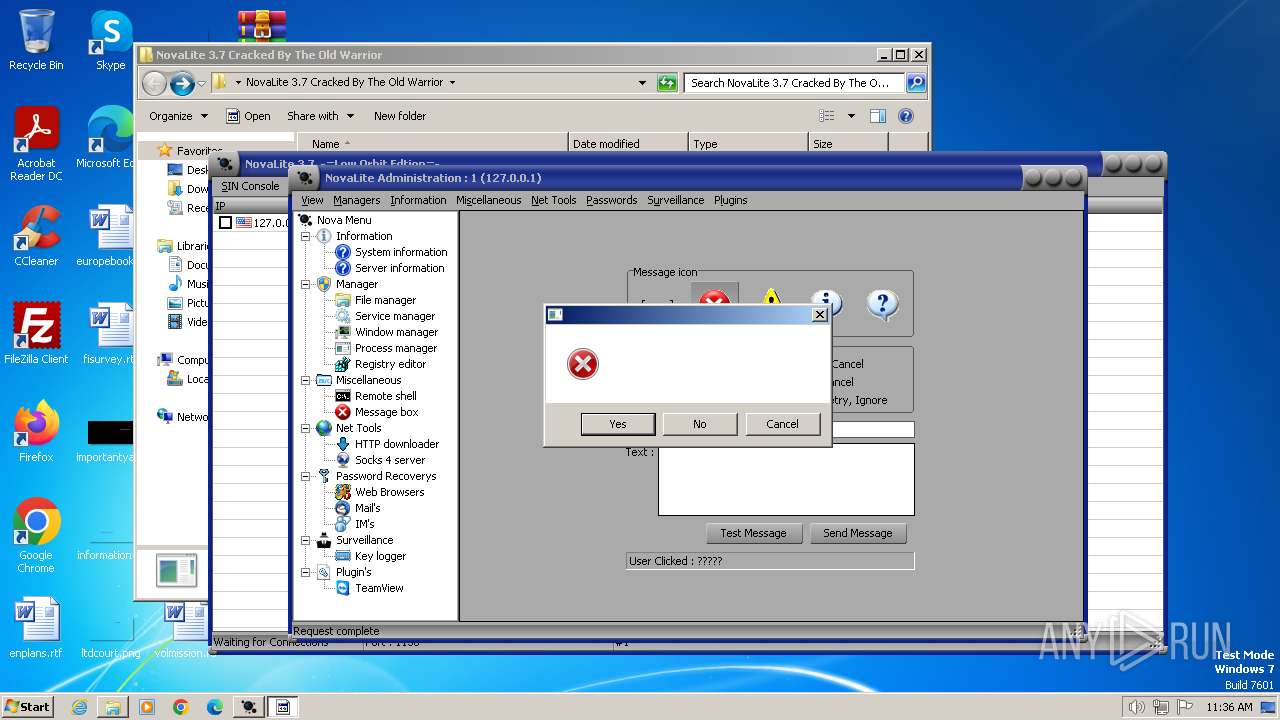Close the message dialog with X
This screenshot has width=1280, height=720.
click(x=820, y=314)
